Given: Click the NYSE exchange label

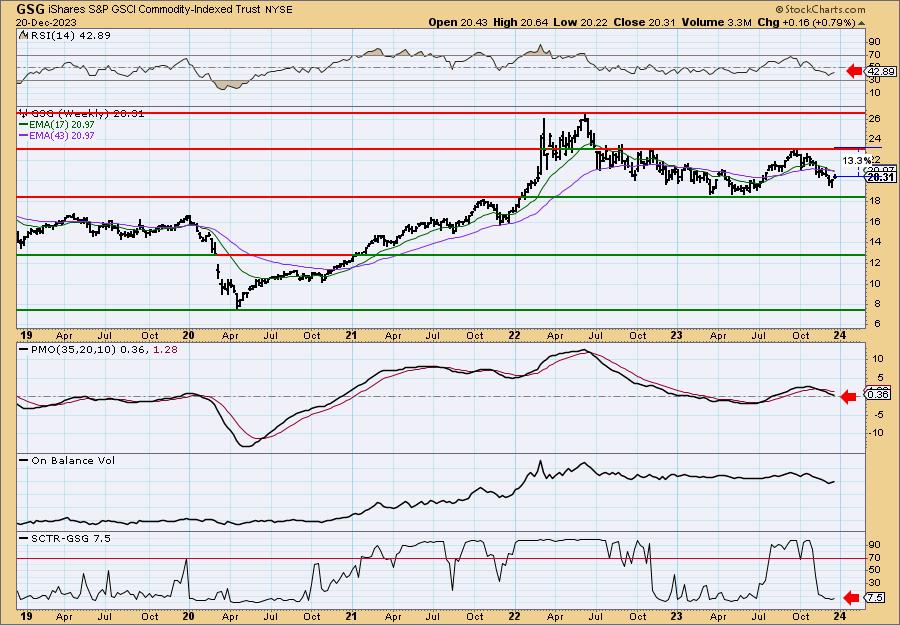Looking at the screenshot, I should 277,10.
